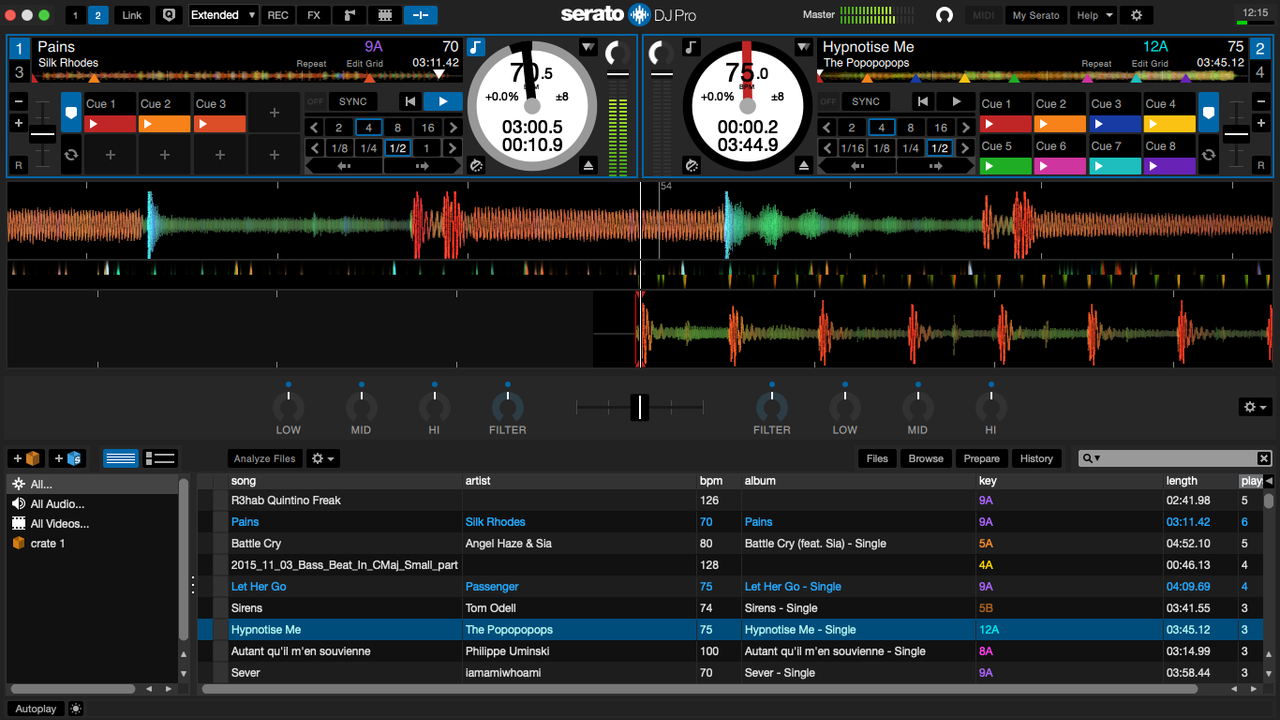The height and width of the screenshot is (720, 1280).
Task: Open loop tab icon on left deck
Action: 71,155
